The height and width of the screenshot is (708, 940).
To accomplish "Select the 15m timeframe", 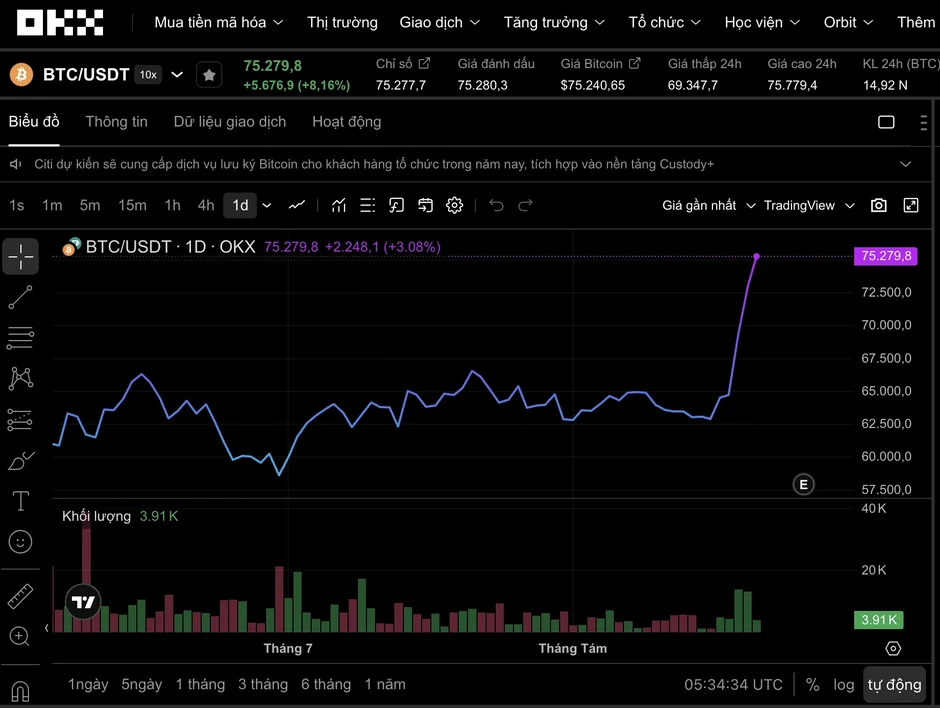I will [132, 206].
